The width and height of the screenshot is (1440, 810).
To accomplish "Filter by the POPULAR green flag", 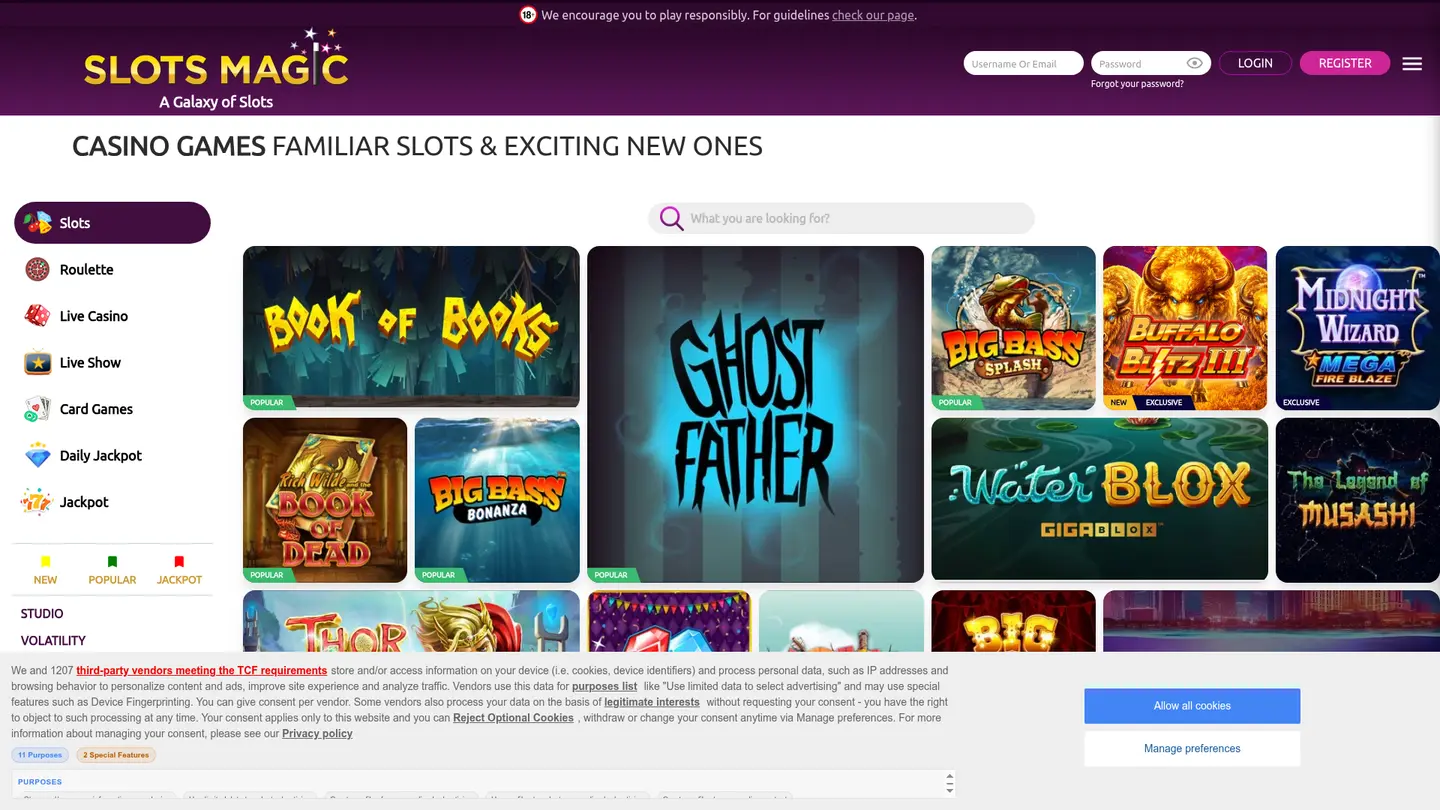I will click(112, 562).
